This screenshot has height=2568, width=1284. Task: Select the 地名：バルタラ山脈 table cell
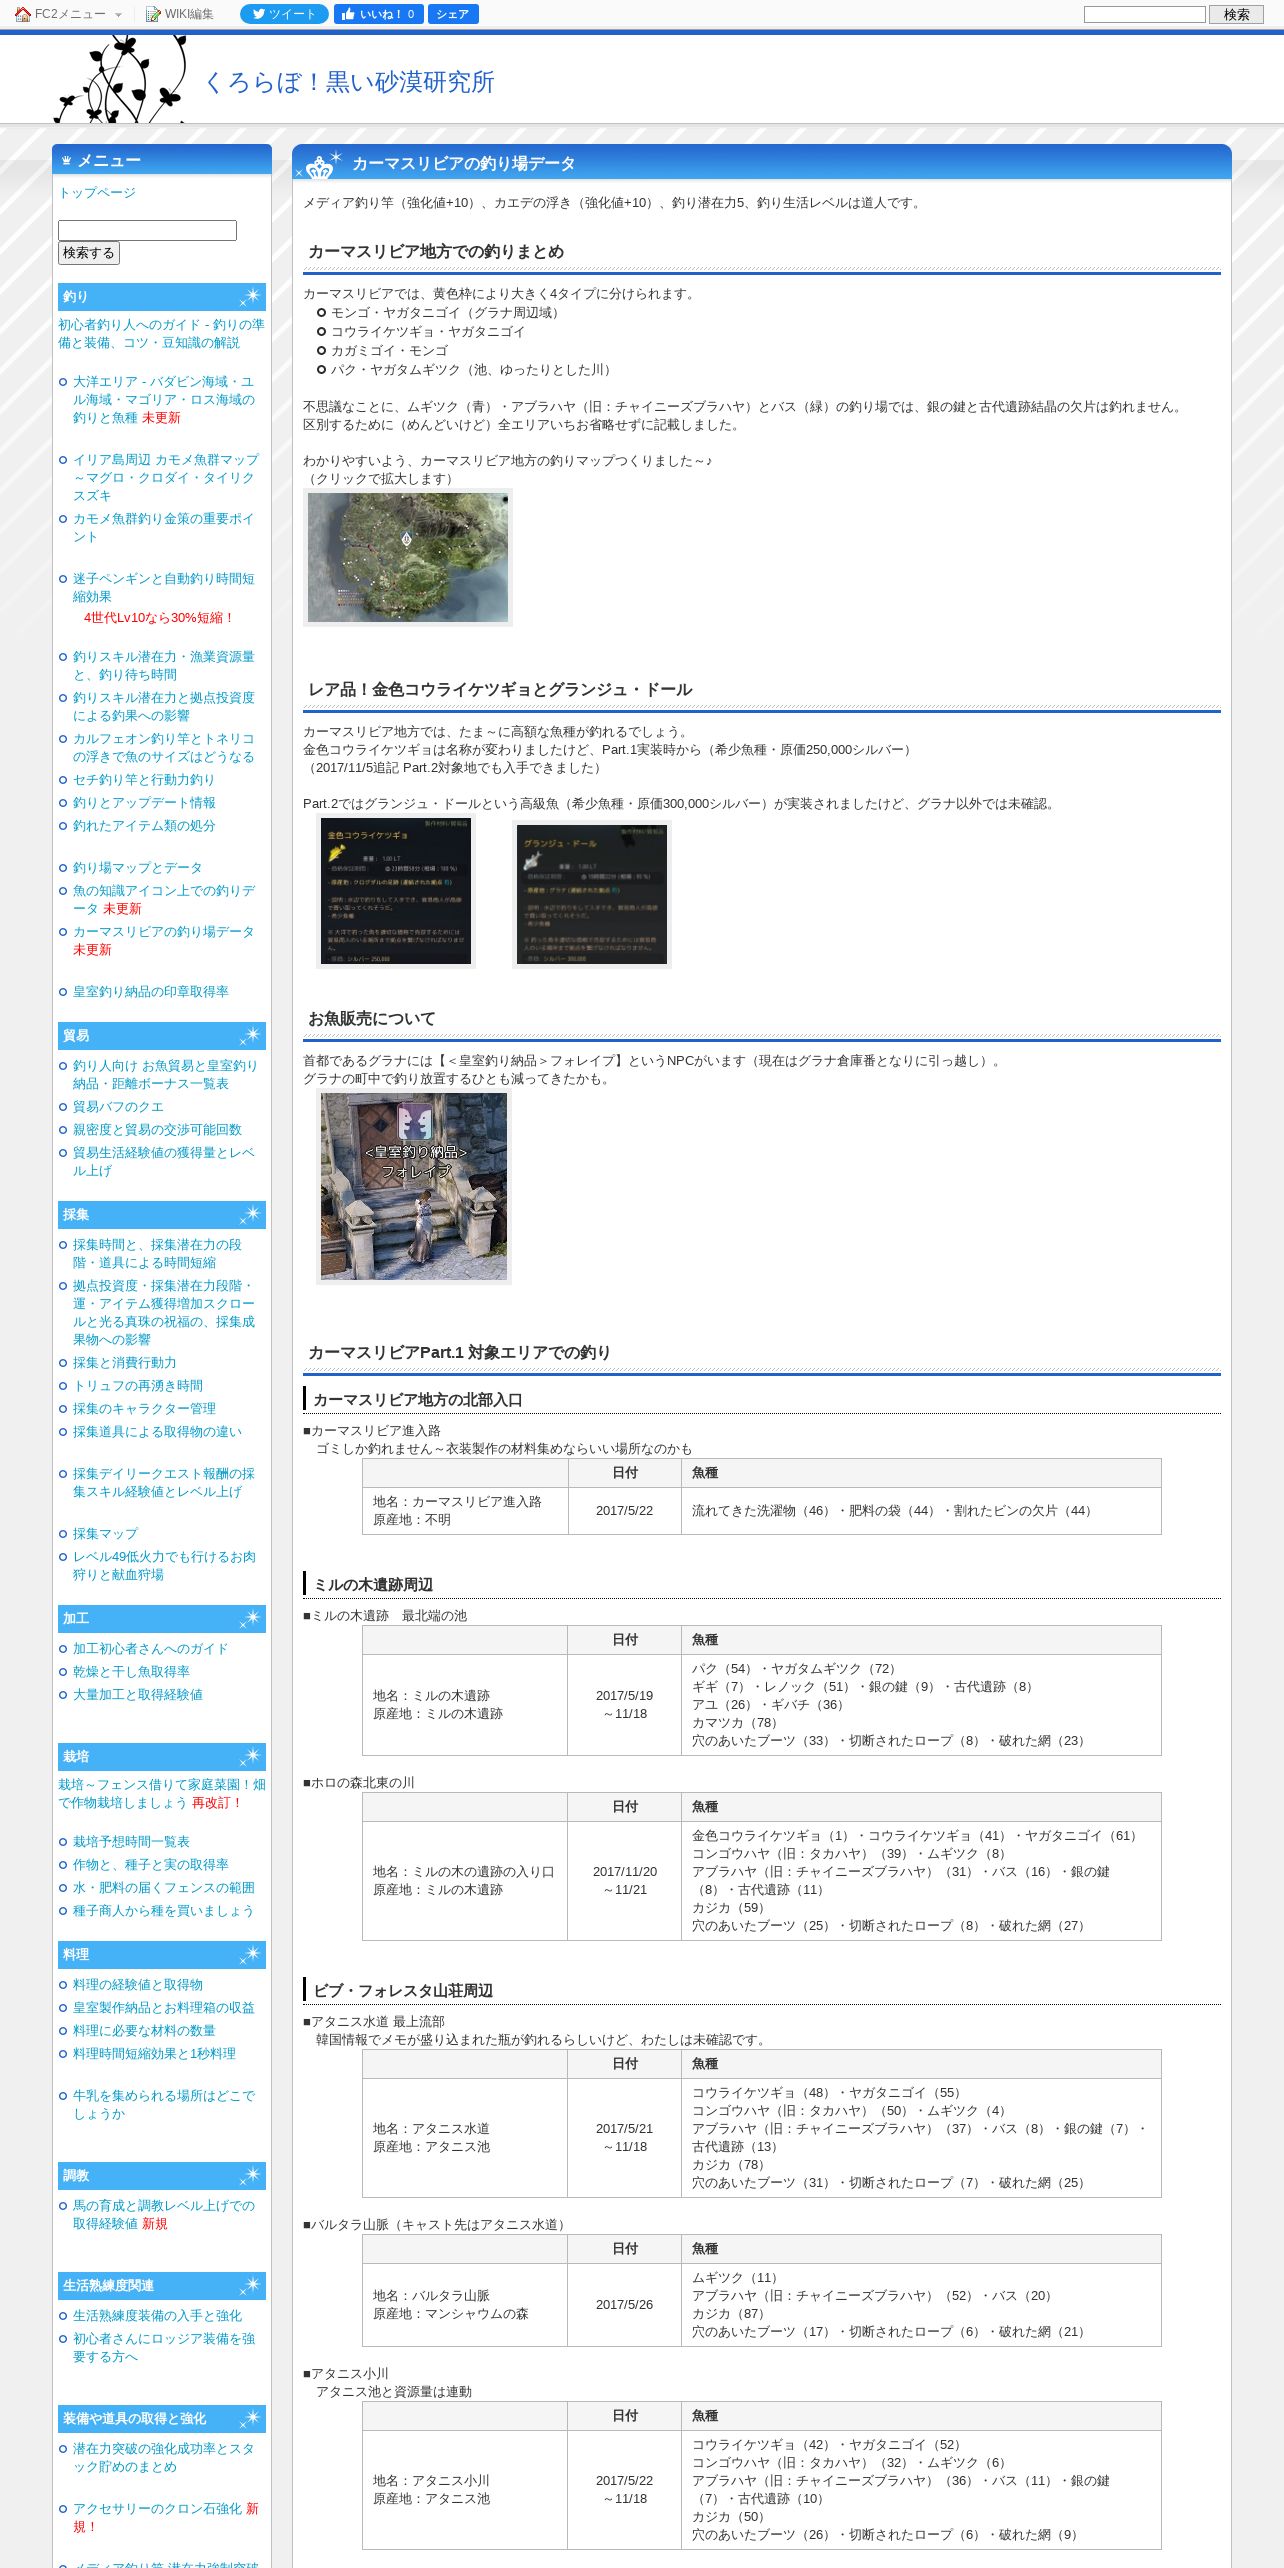point(465,2304)
